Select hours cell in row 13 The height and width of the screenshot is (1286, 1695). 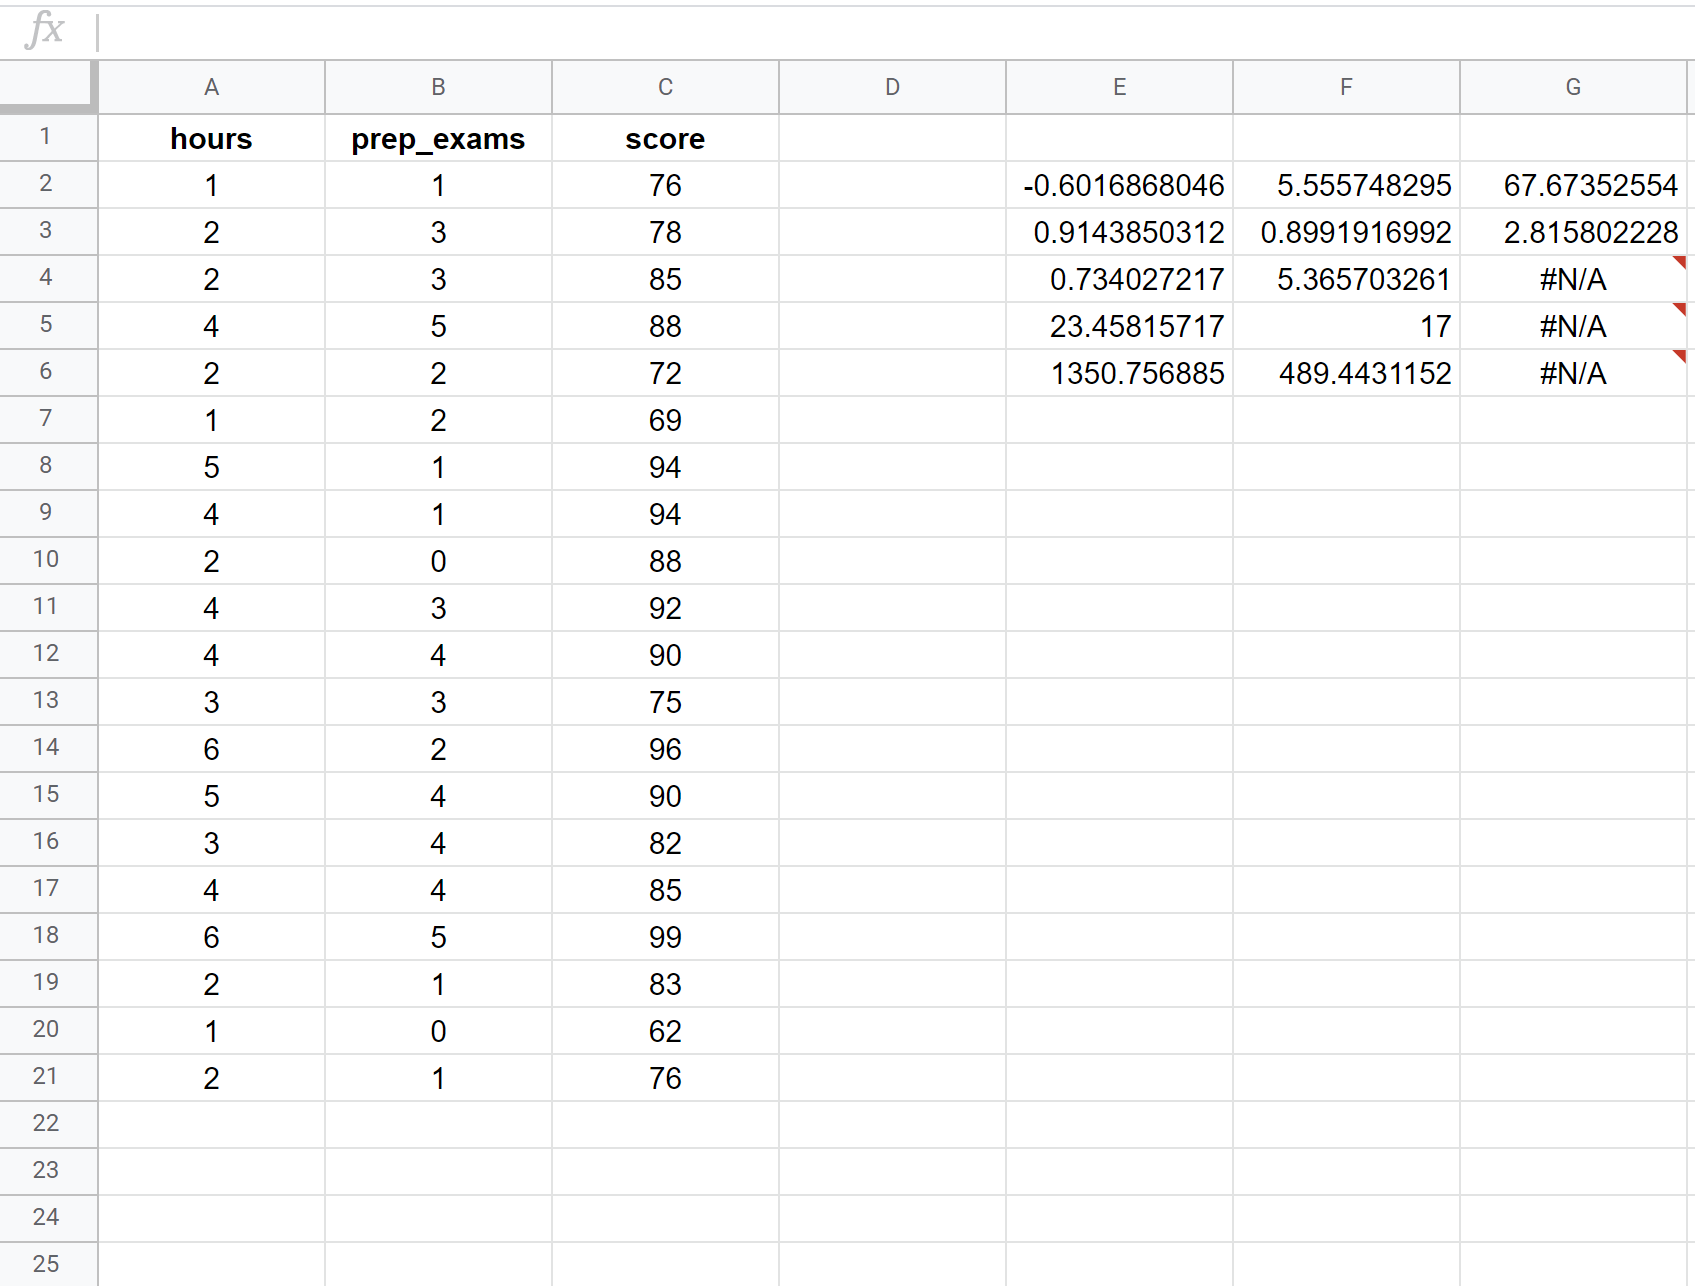click(x=211, y=702)
